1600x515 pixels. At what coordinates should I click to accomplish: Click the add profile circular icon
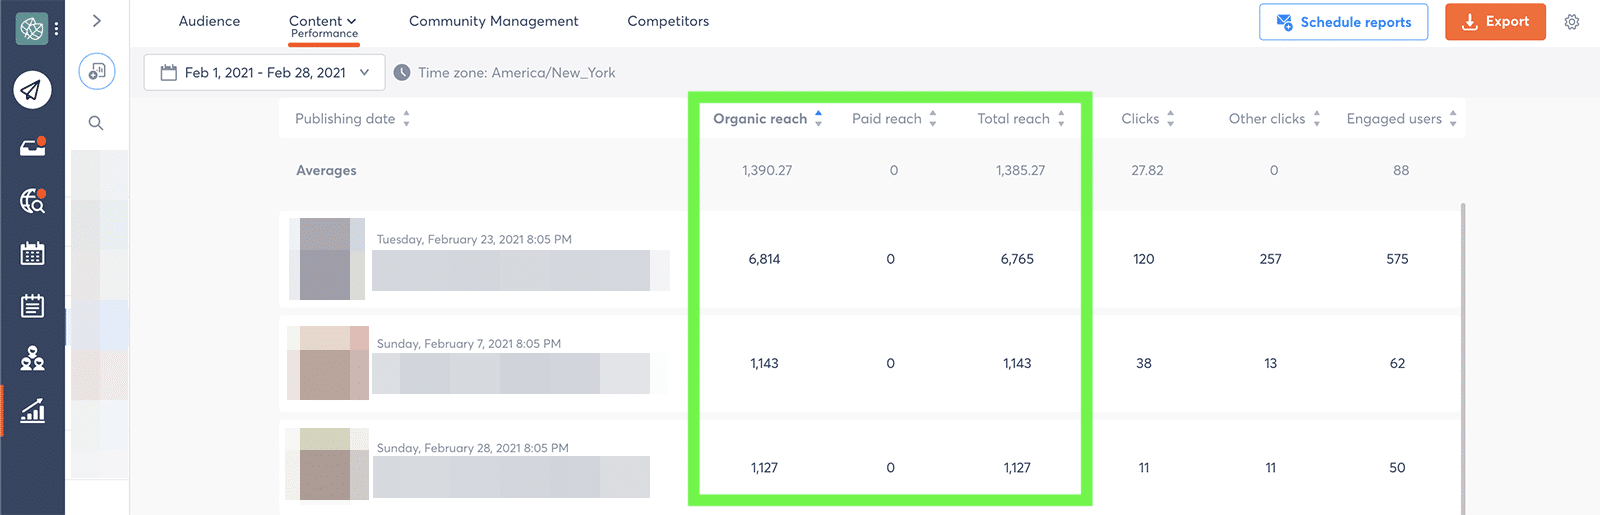pos(97,72)
